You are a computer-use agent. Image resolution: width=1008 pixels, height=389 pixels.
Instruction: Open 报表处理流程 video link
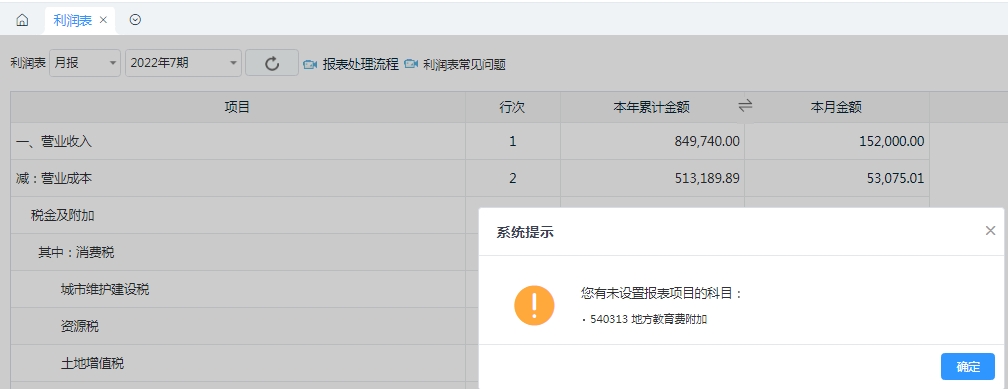(x=361, y=64)
